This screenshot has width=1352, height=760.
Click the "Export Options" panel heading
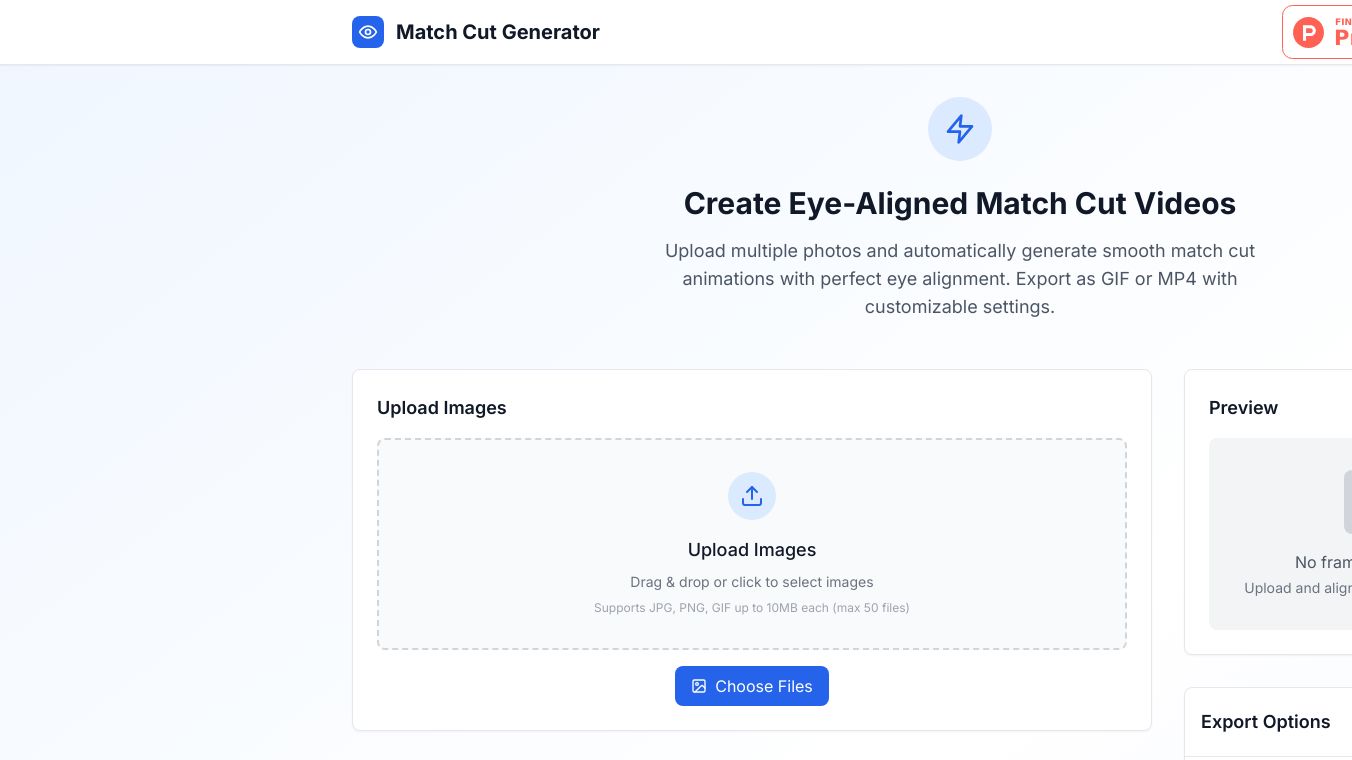[x=1265, y=722]
